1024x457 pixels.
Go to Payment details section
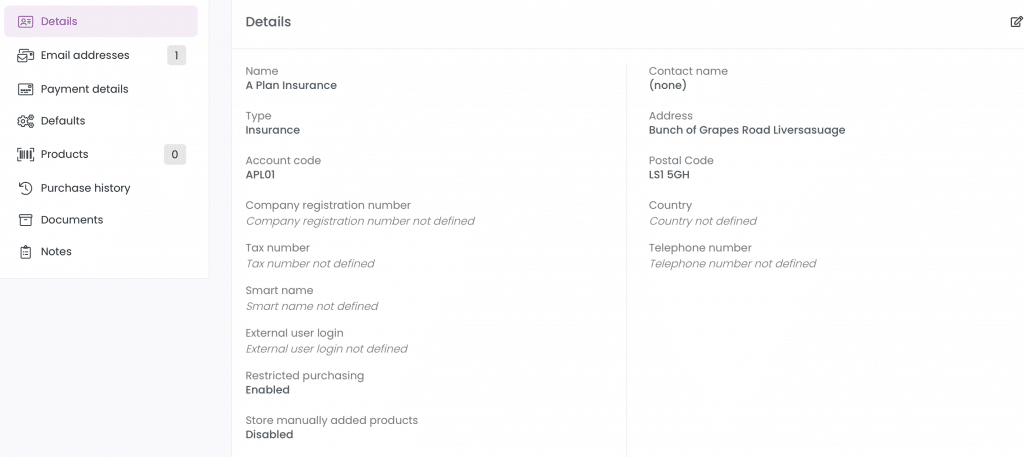point(101,89)
